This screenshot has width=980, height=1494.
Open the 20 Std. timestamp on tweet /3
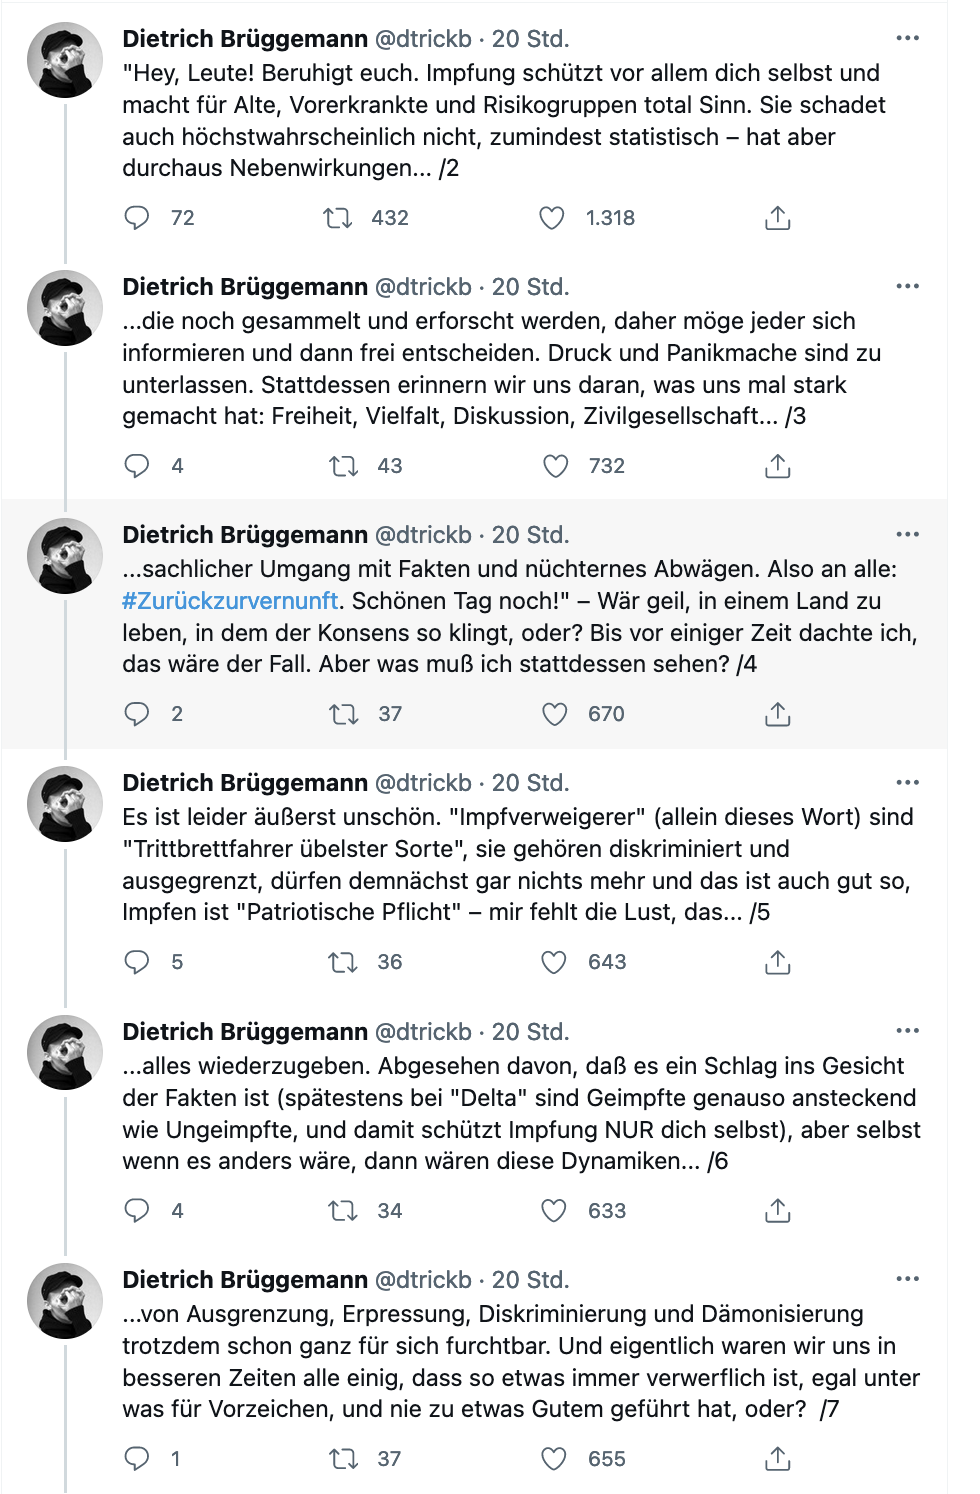530,287
